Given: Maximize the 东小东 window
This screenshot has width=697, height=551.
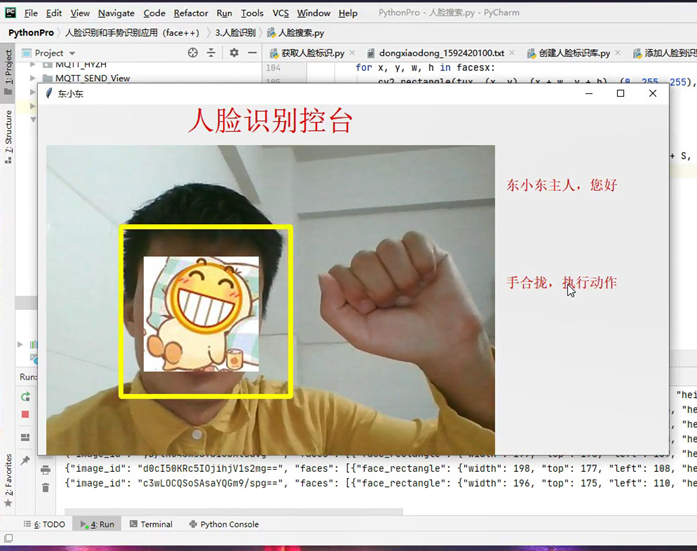Looking at the screenshot, I should [x=621, y=93].
